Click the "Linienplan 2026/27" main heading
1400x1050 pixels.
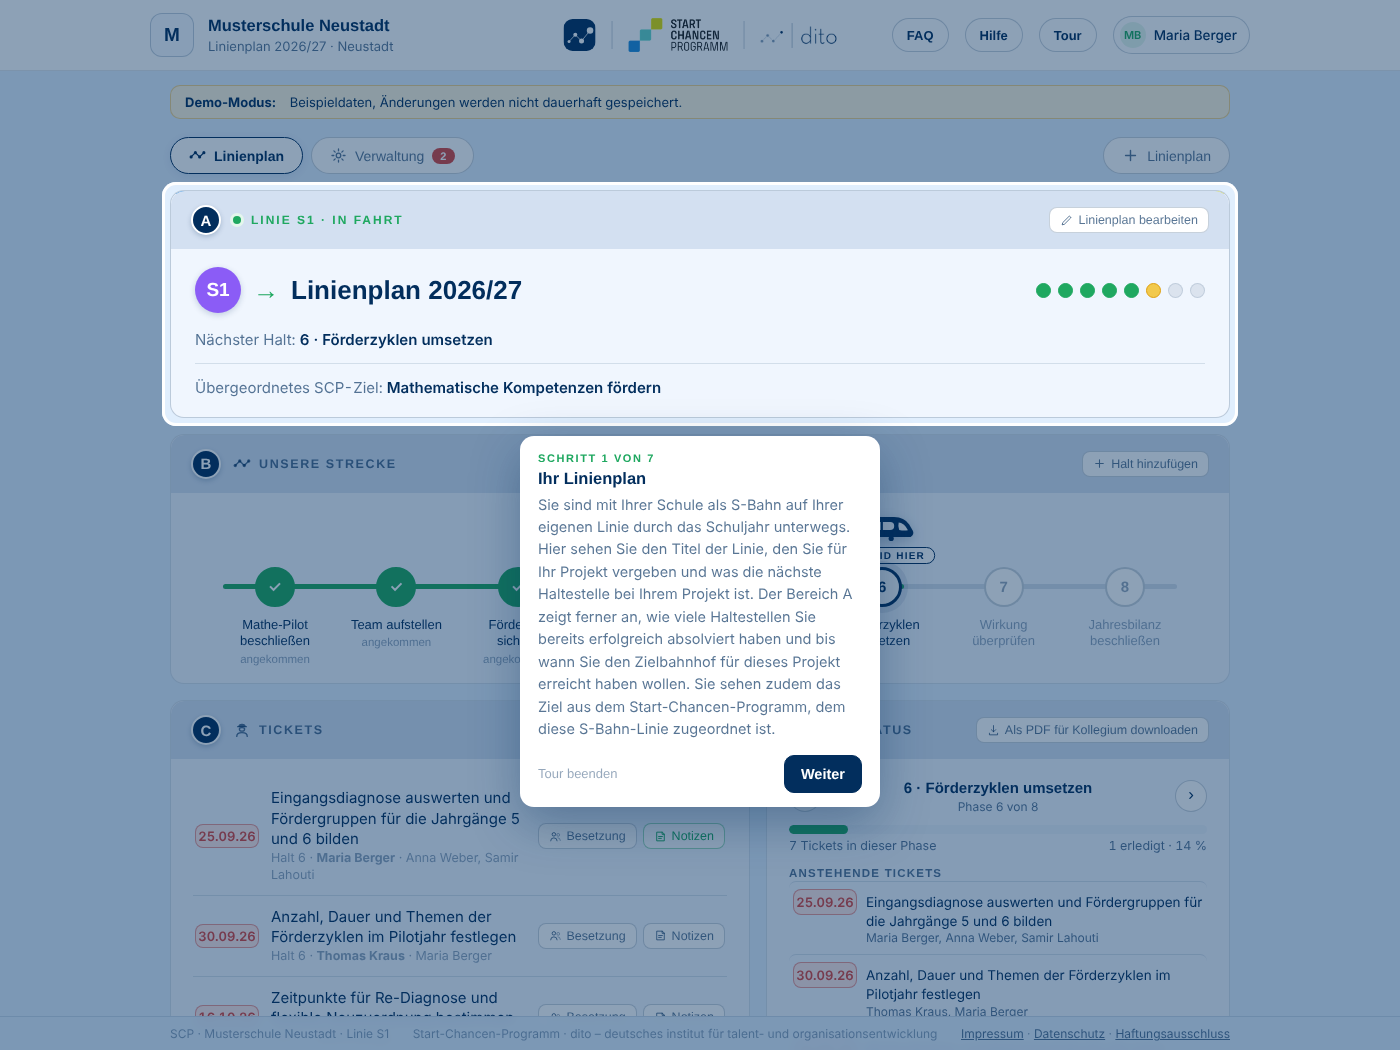click(x=406, y=290)
